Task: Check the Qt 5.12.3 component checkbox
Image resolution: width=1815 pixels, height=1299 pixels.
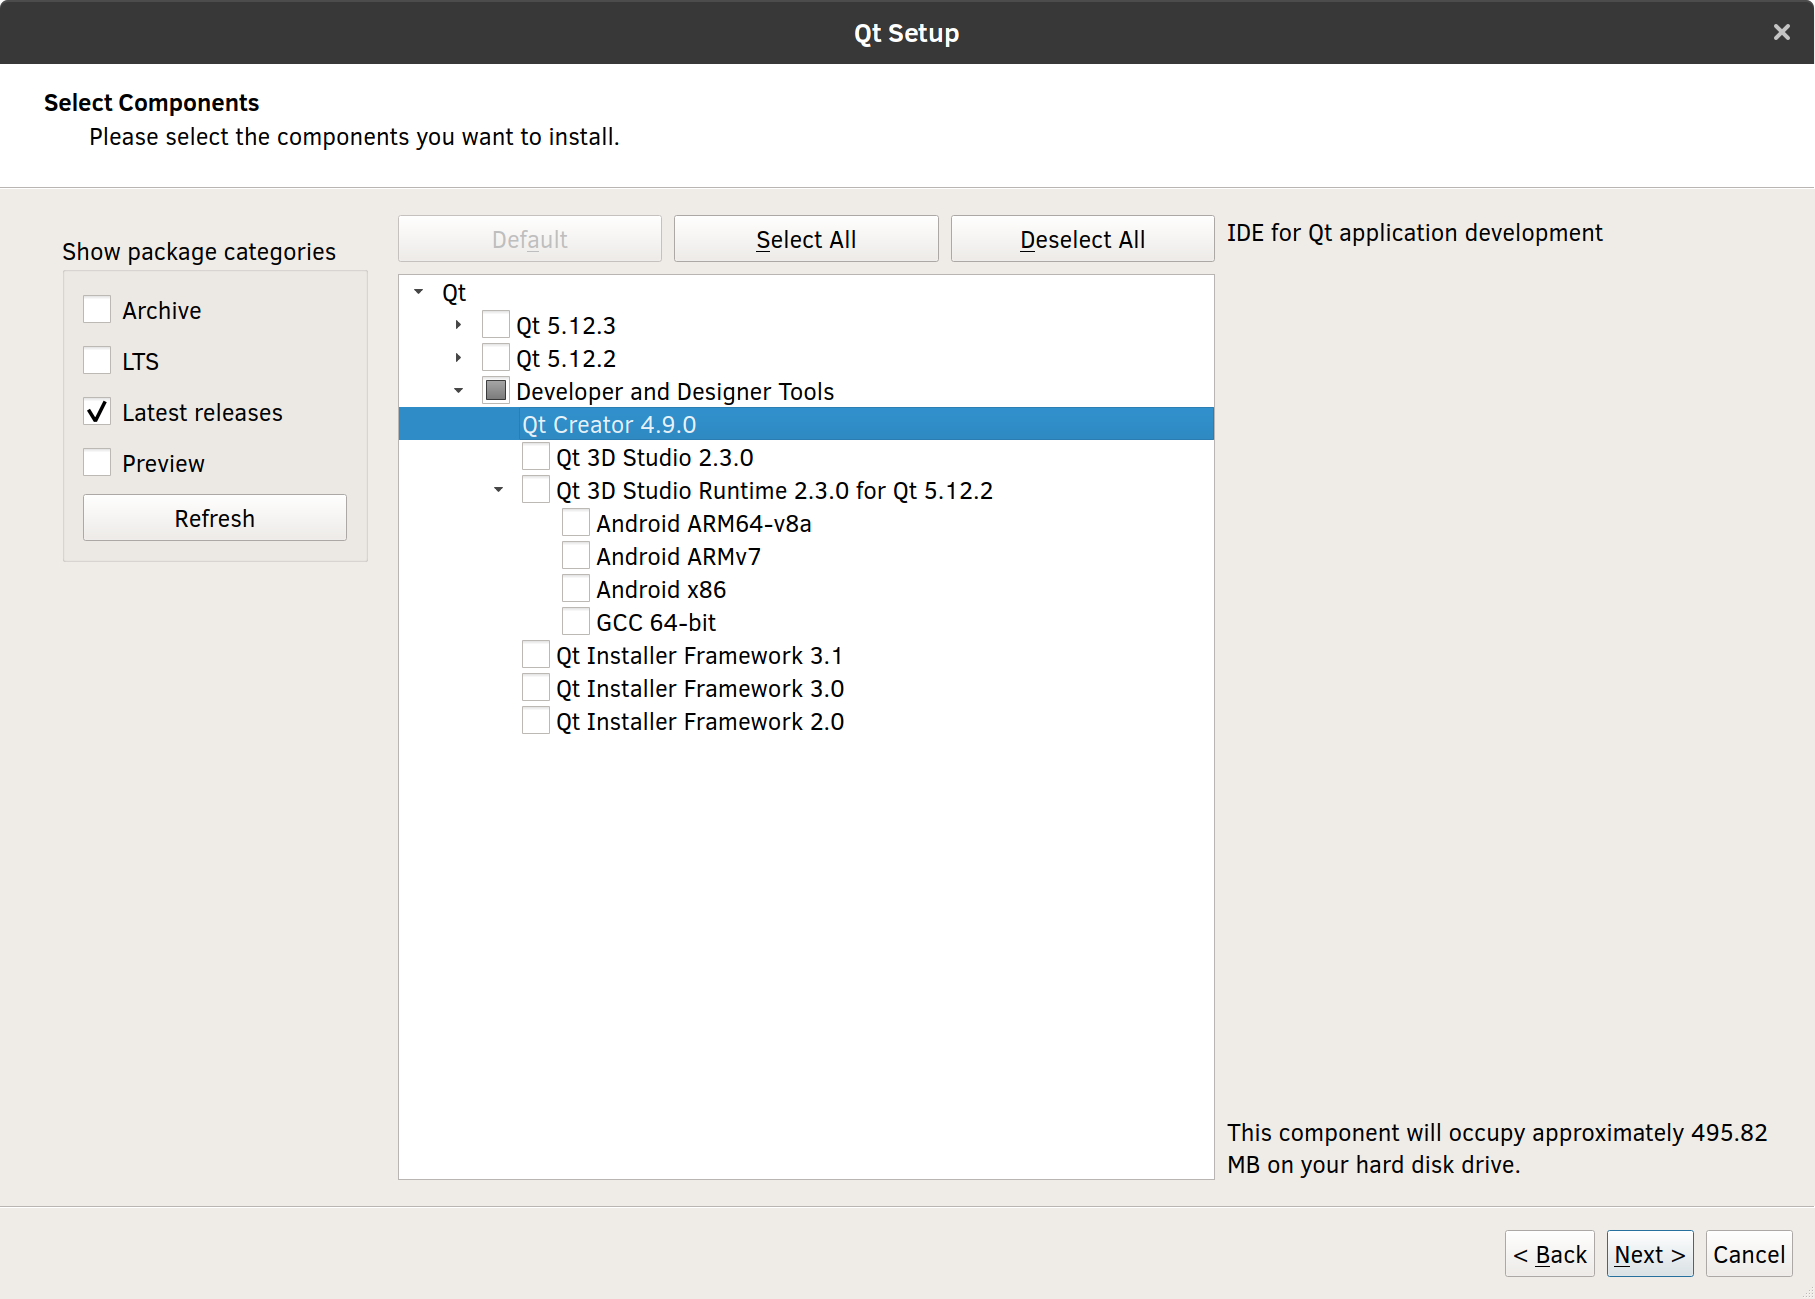Action: point(495,323)
